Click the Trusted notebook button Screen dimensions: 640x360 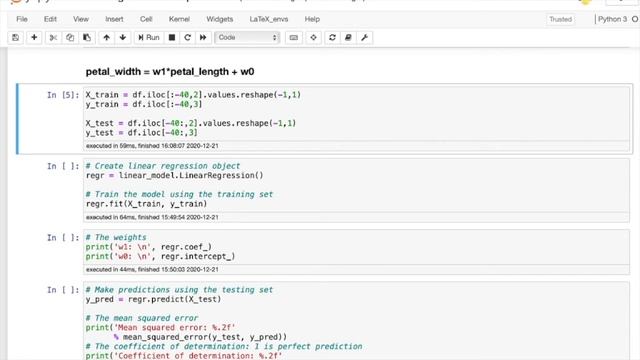click(x=560, y=19)
